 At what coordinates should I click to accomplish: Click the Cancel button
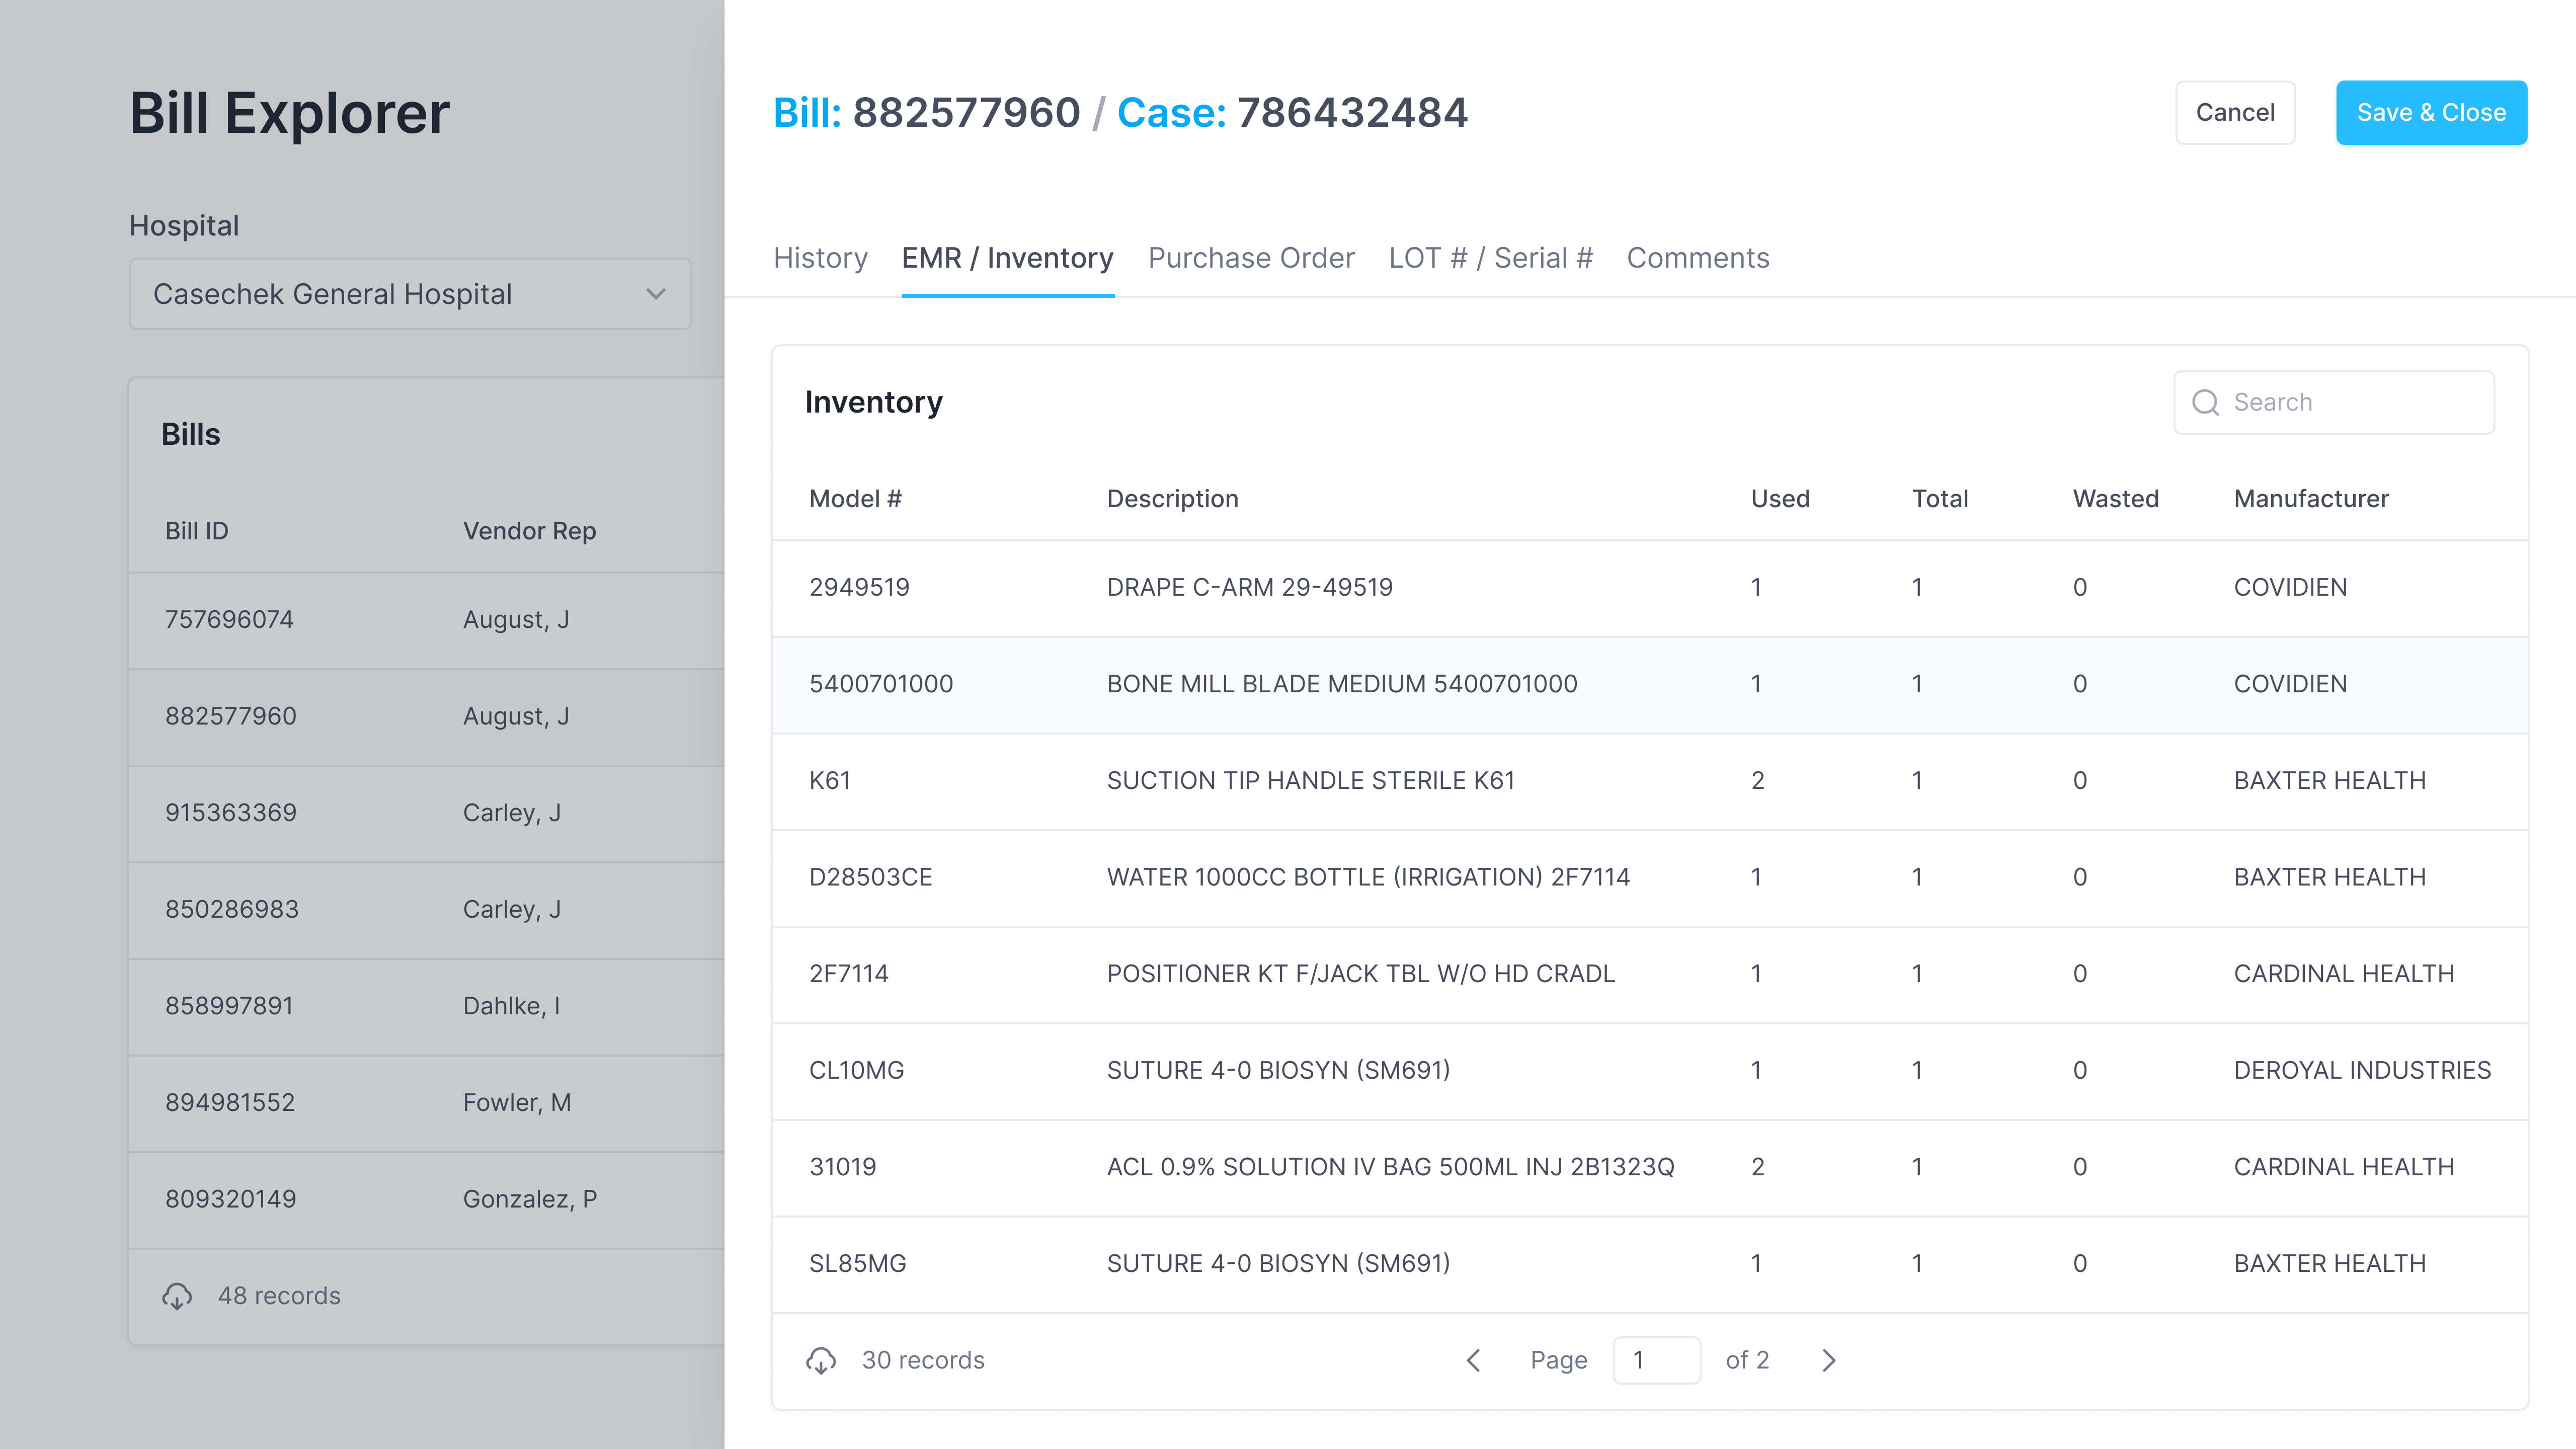pos(2236,112)
